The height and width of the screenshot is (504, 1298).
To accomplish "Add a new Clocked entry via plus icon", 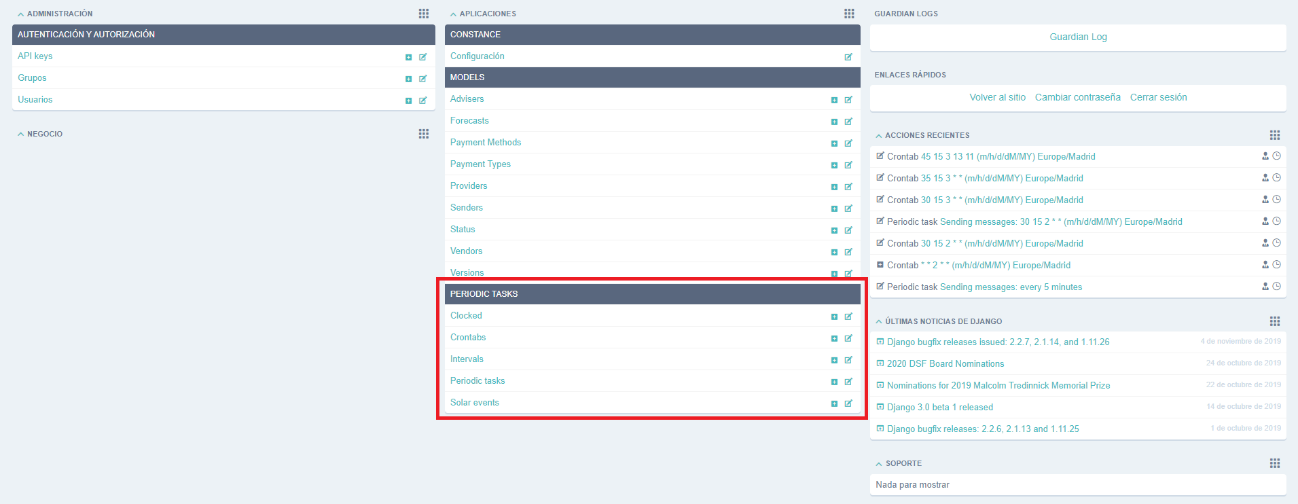I will pos(834,316).
